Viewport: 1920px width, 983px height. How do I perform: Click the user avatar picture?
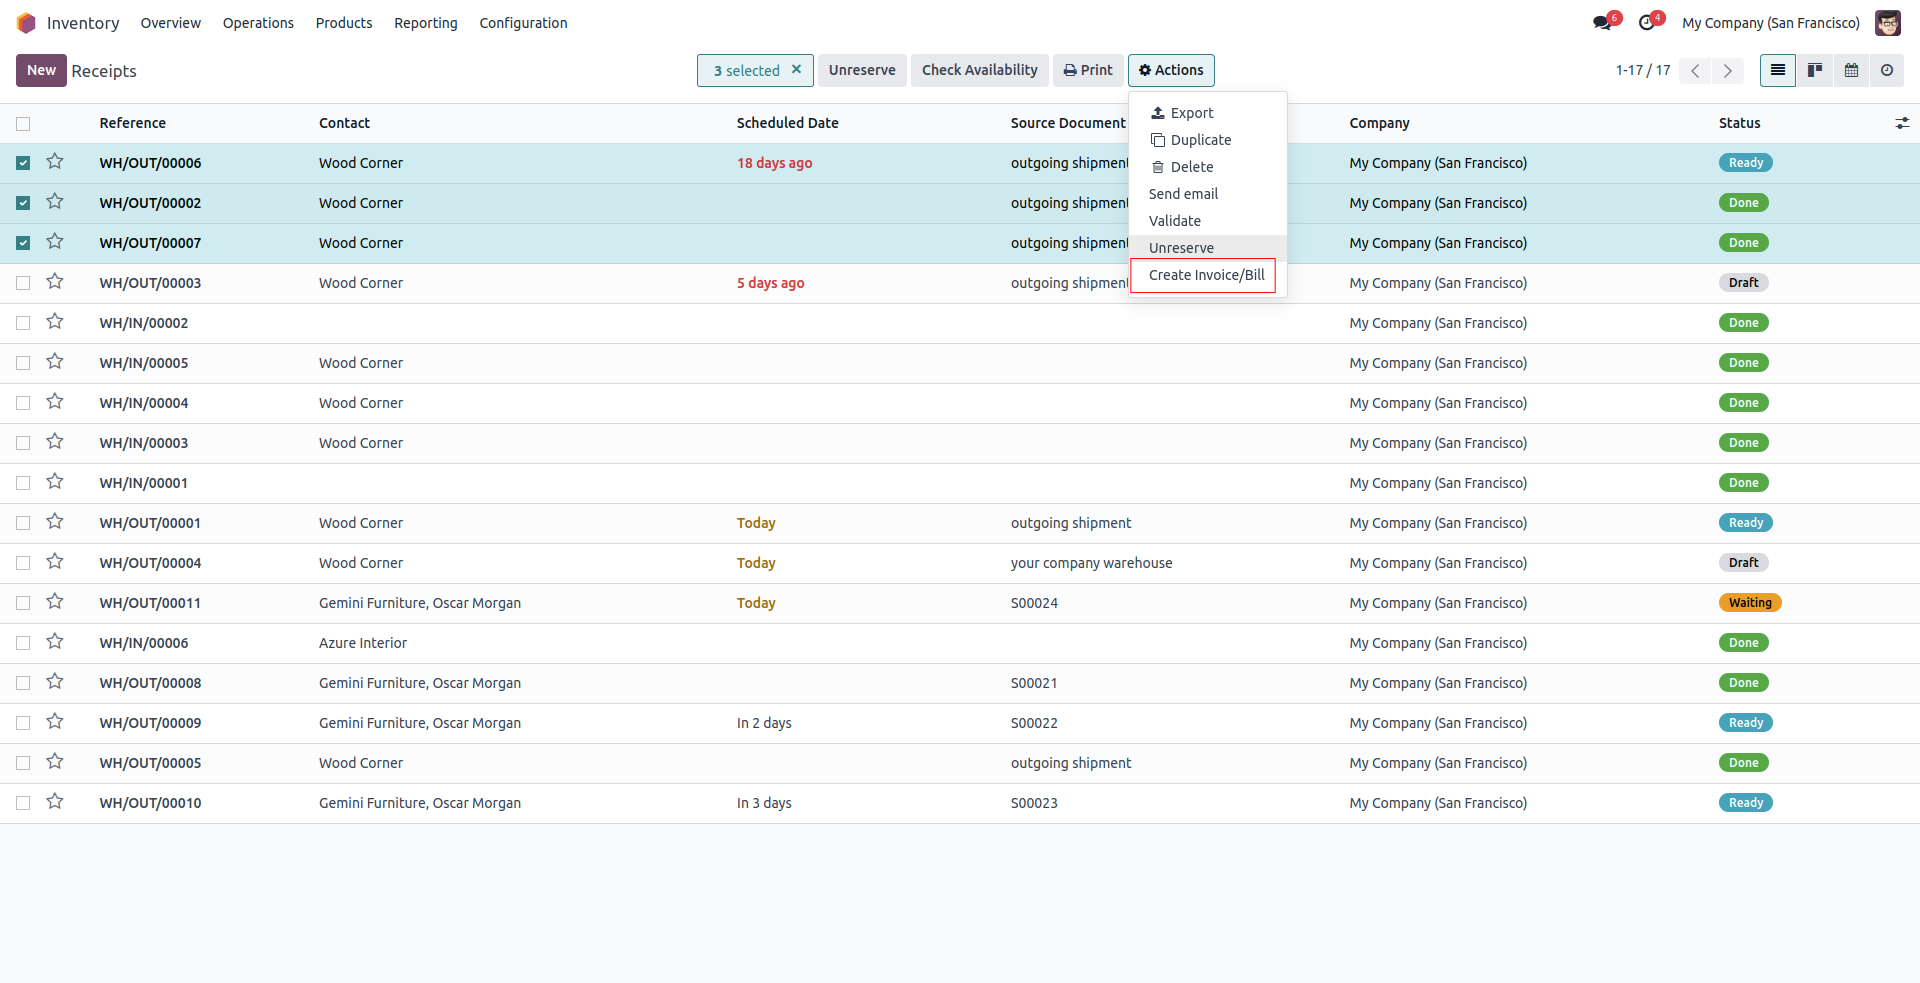[x=1887, y=23]
